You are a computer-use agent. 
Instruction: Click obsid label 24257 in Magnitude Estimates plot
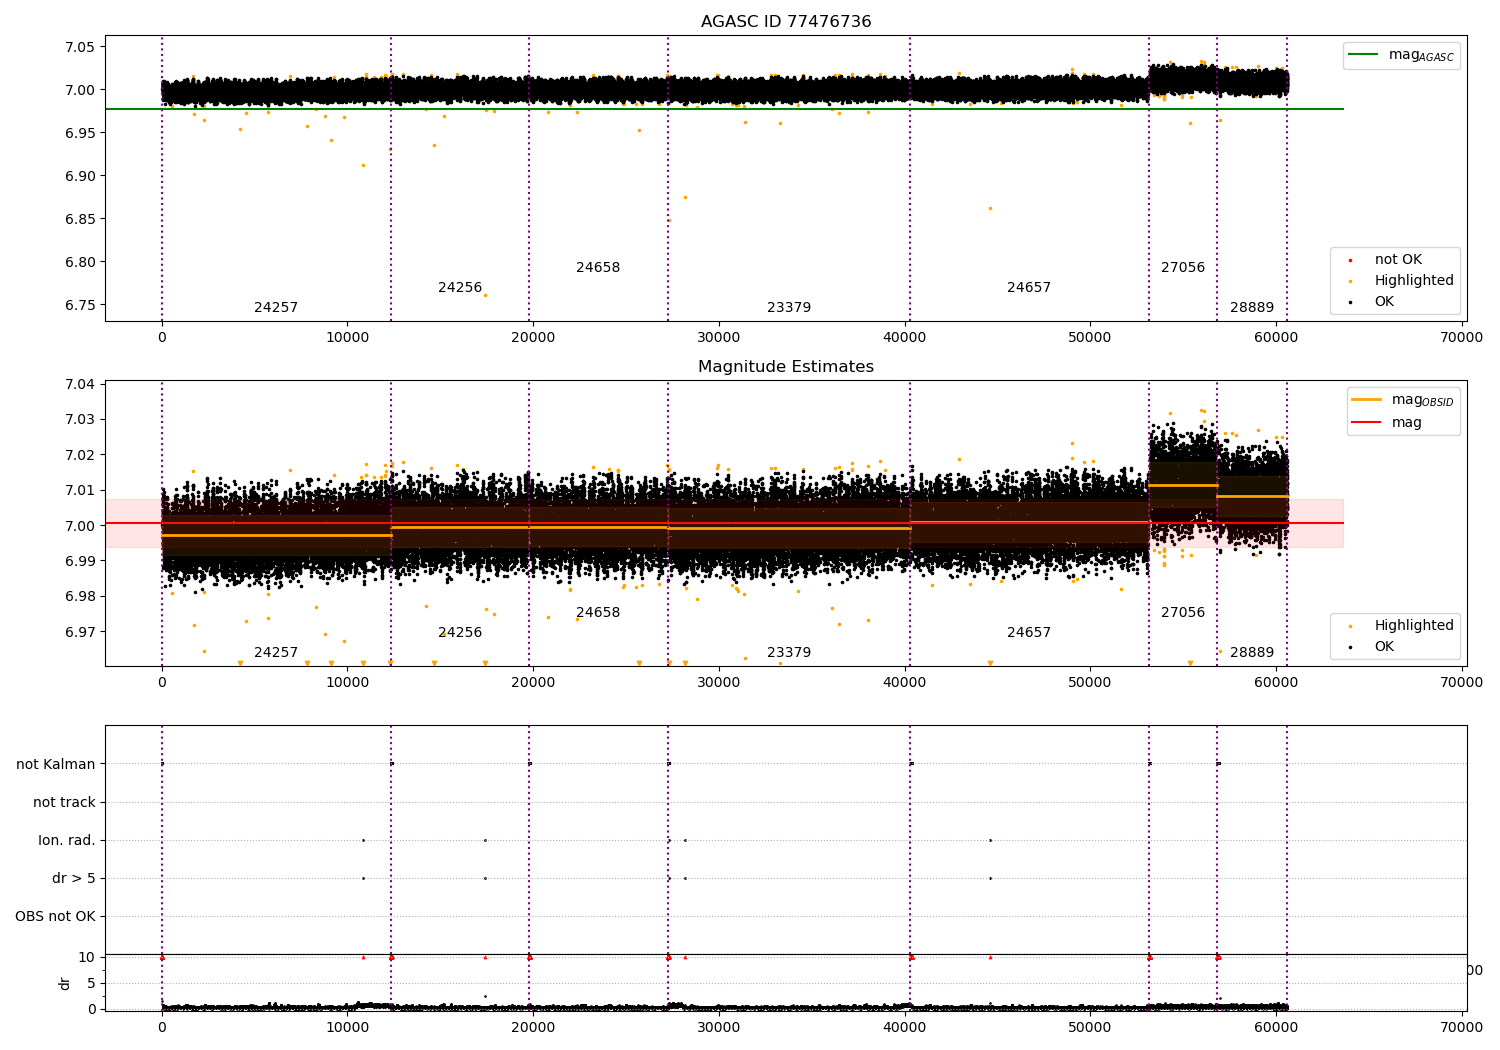point(276,653)
